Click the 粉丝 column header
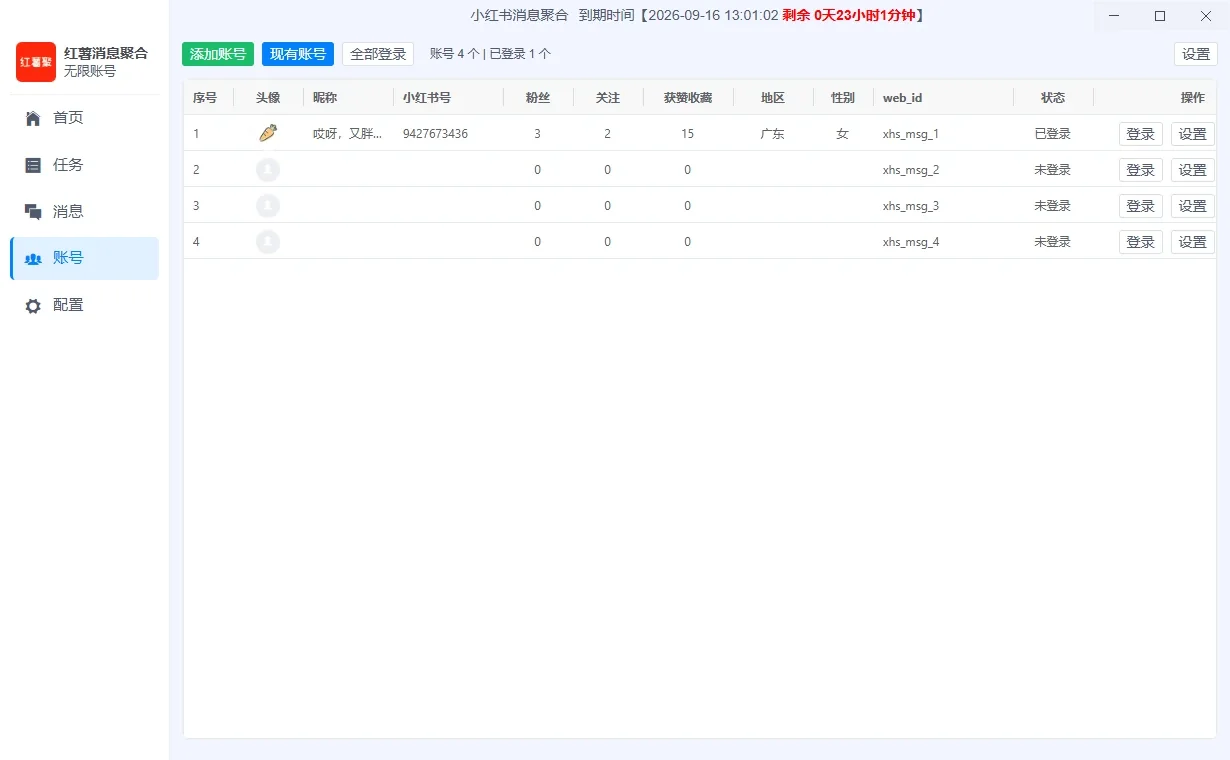 point(538,98)
